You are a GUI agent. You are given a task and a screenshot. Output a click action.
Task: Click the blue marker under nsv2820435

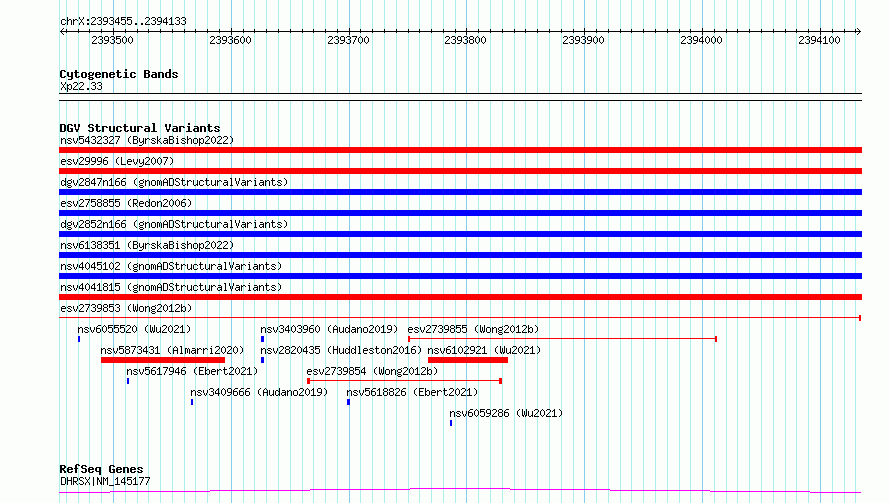pos(262,360)
